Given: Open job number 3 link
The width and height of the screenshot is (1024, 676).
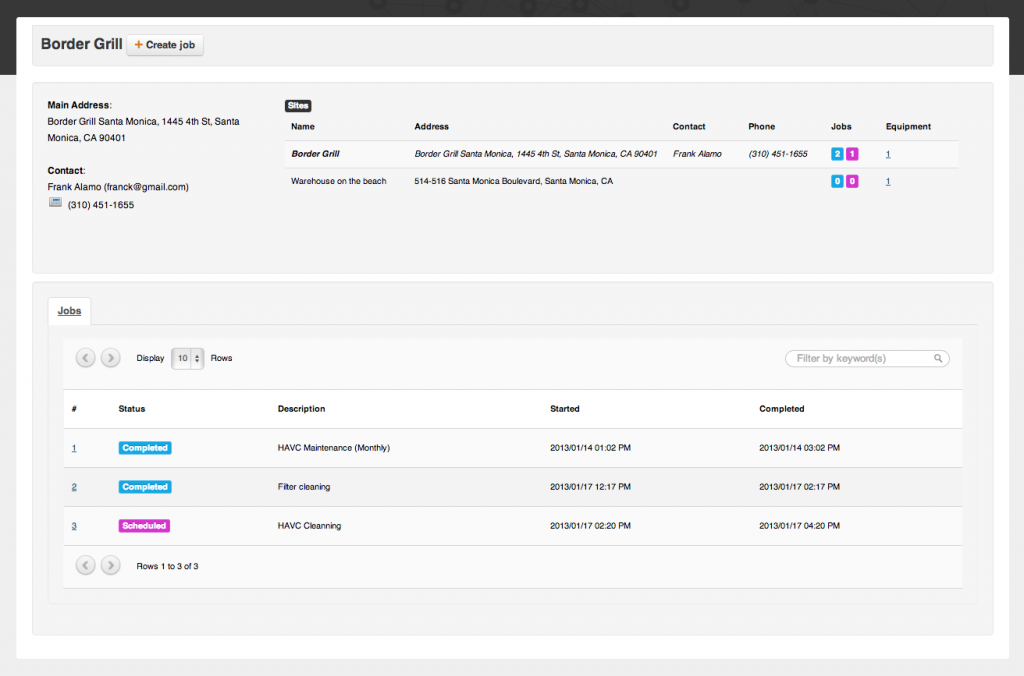Looking at the screenshot, I should pyautogui.click(x=74, y=526).
